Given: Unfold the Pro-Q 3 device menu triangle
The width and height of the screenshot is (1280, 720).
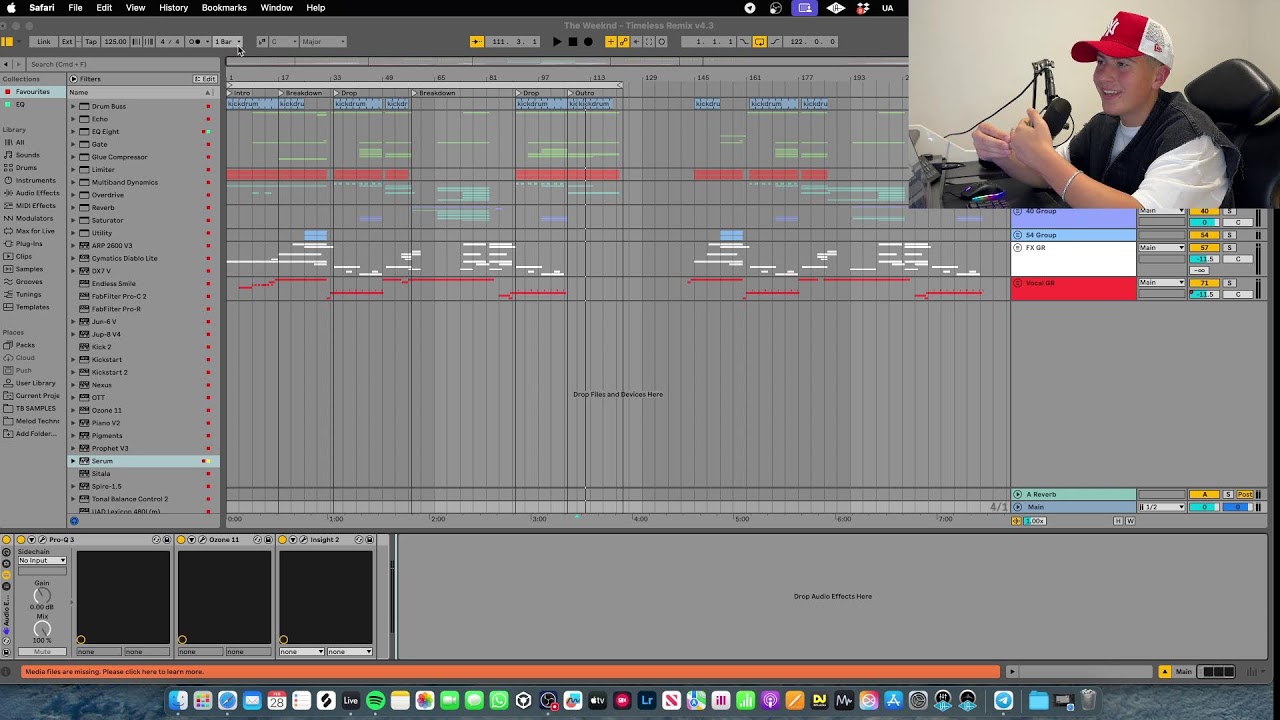Looking at the screenshot, I should point(32,540).
